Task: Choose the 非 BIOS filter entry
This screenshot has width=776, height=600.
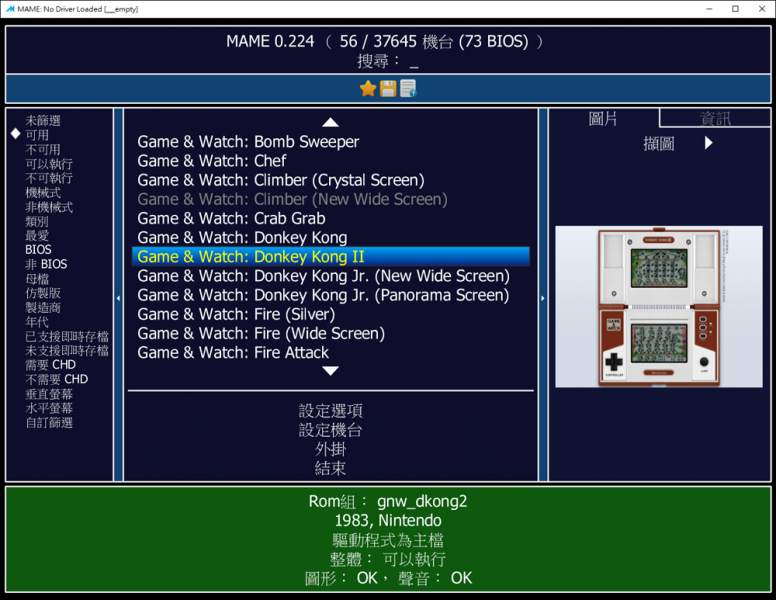Action: point(46,264)
